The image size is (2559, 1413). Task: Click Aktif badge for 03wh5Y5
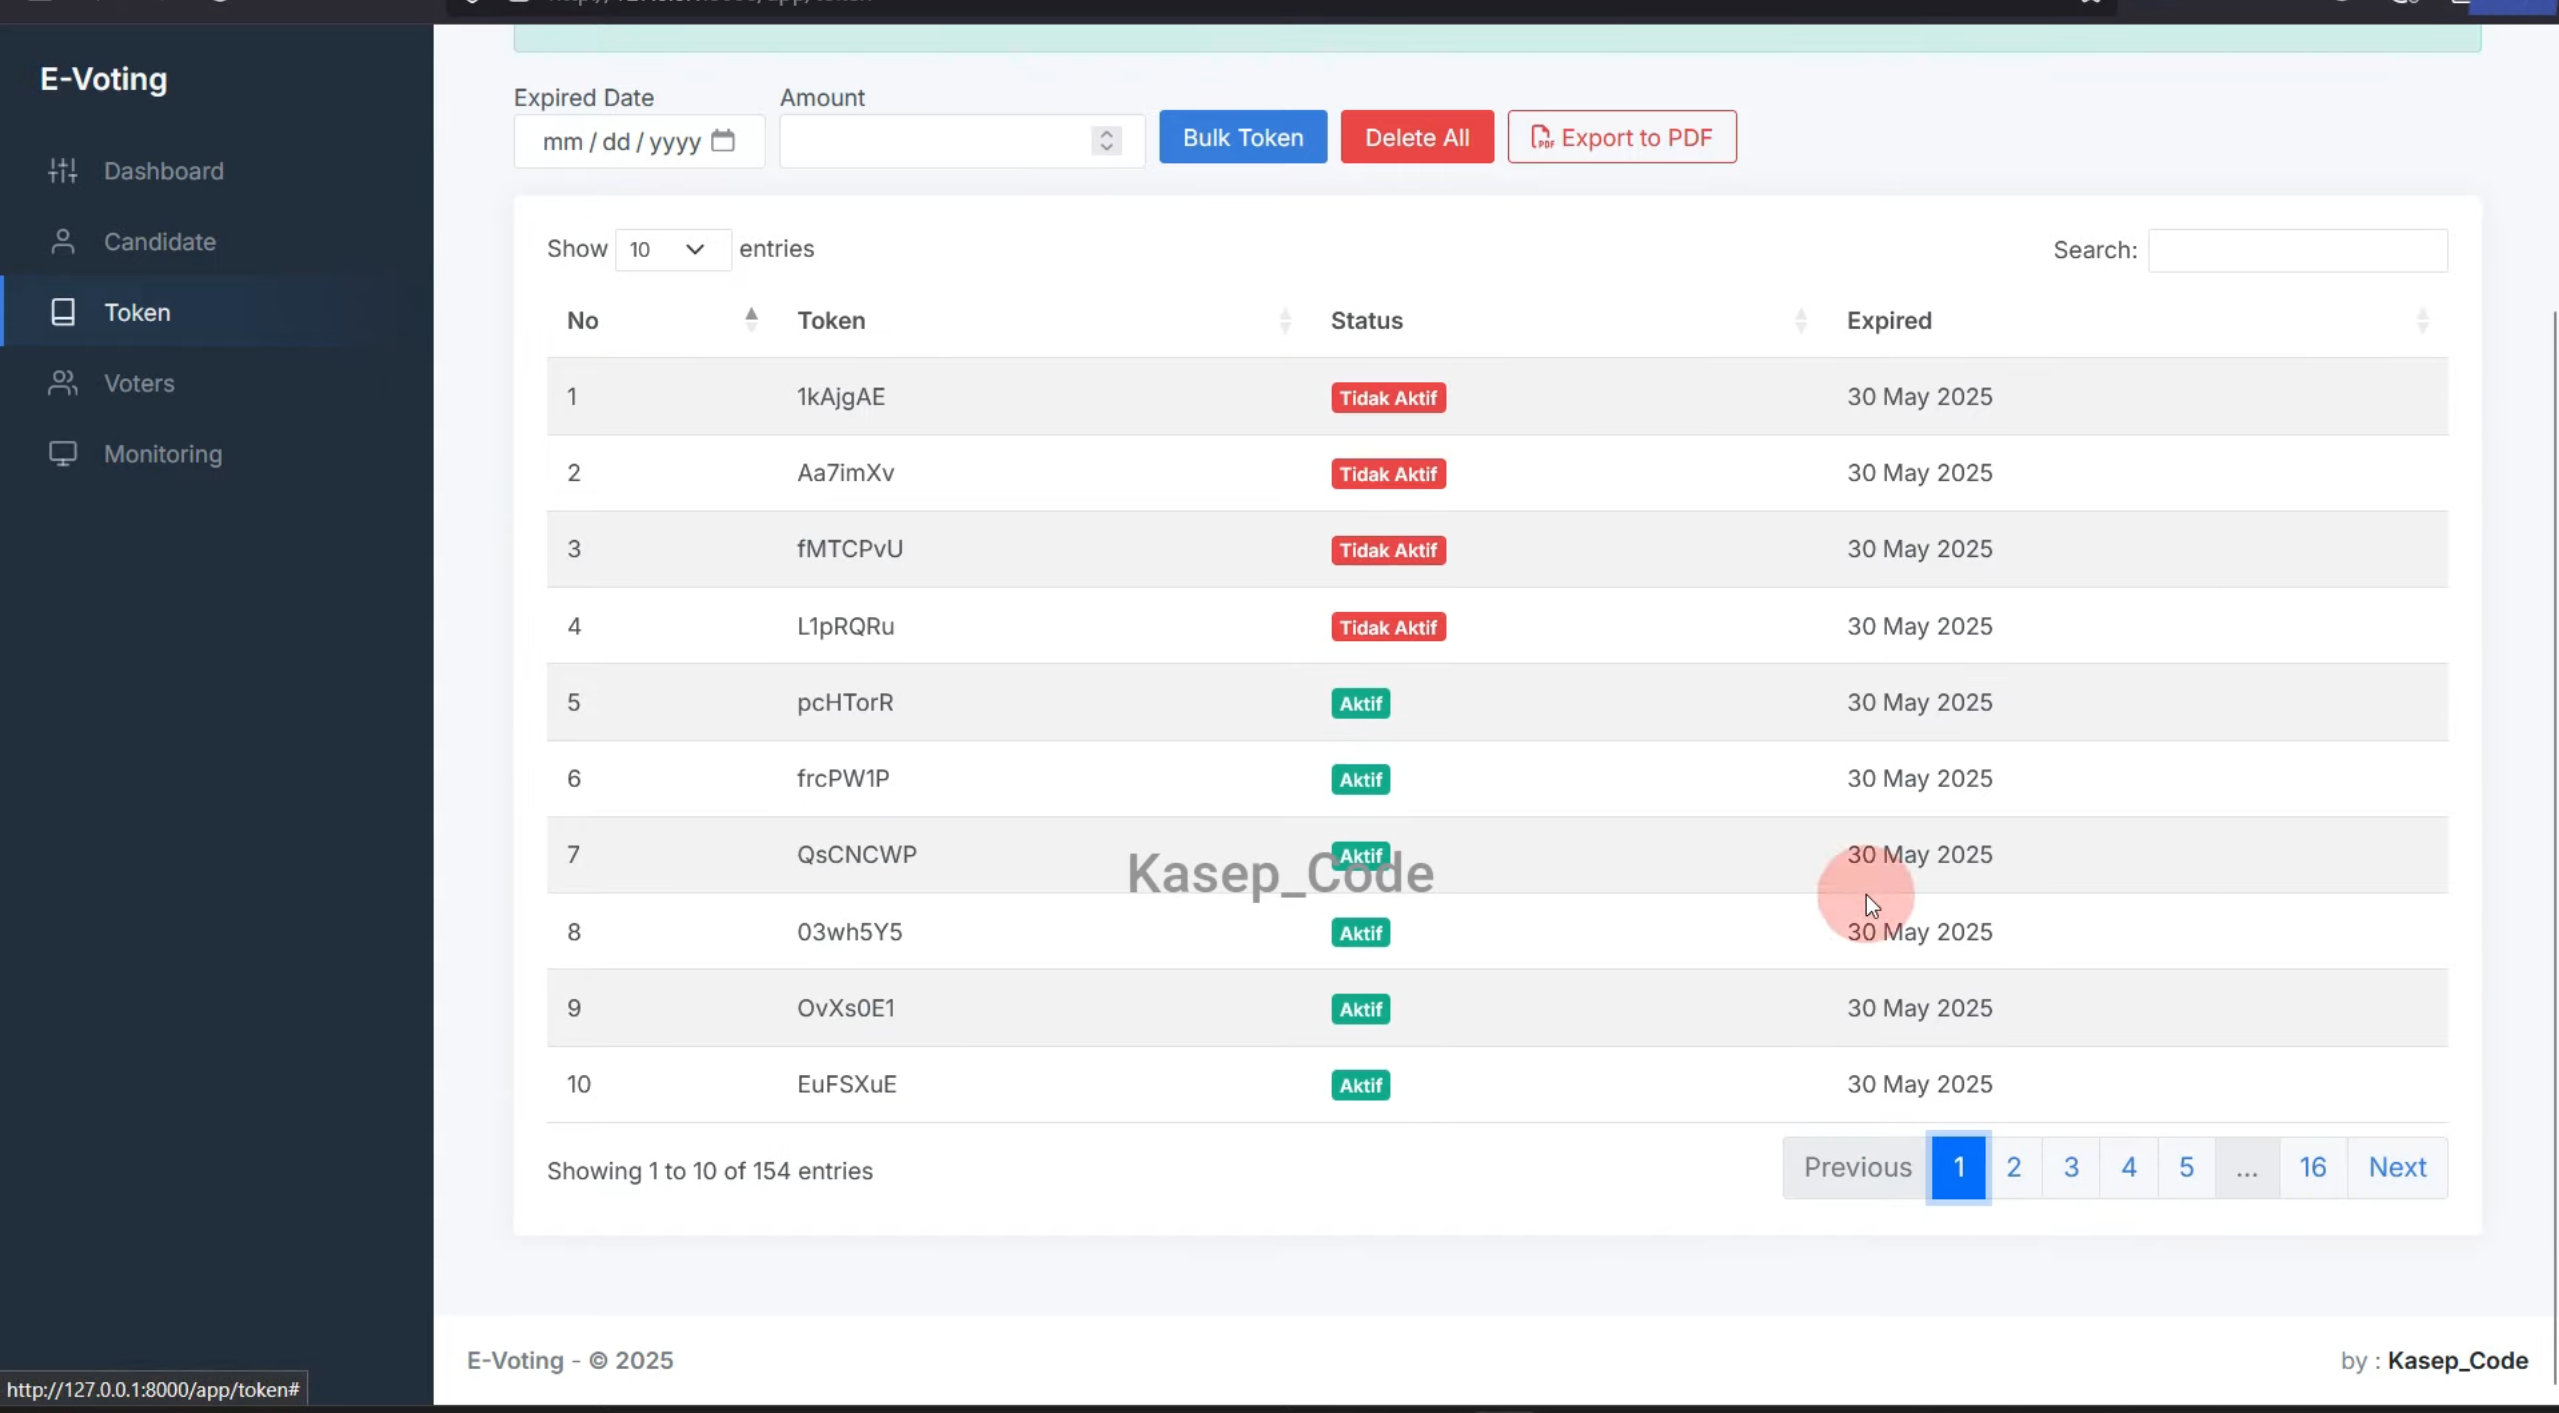1360,933
